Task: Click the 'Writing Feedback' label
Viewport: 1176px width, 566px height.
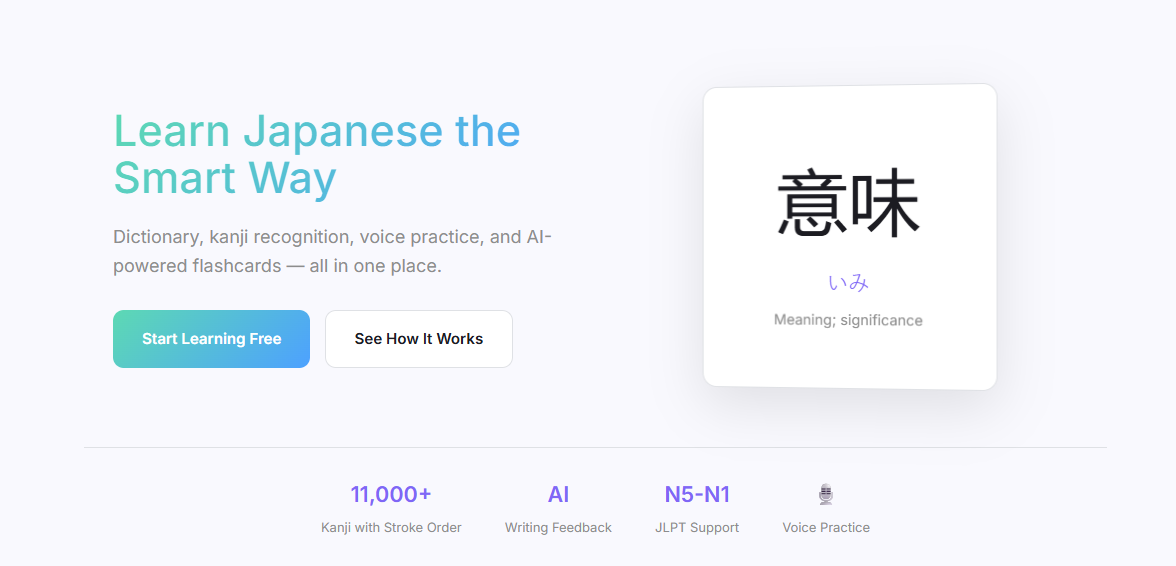Action: pyautogui.click(x=558, y=528)
